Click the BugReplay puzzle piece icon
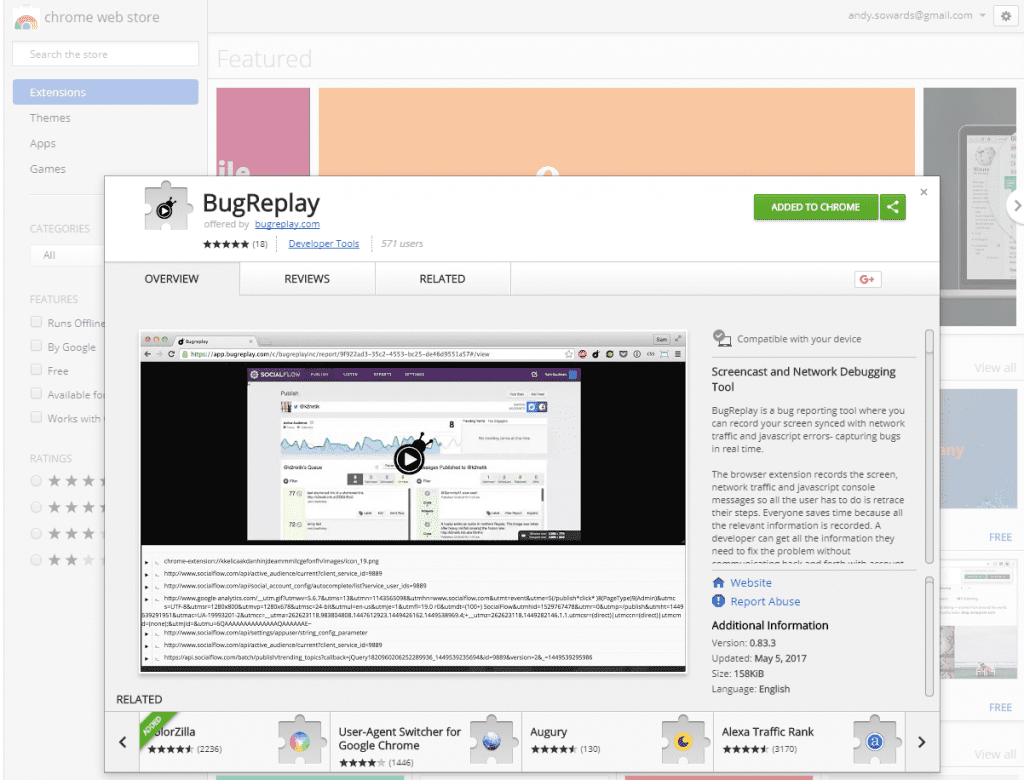The height and width of the screenshot is (780, 1024). point(168,206)
